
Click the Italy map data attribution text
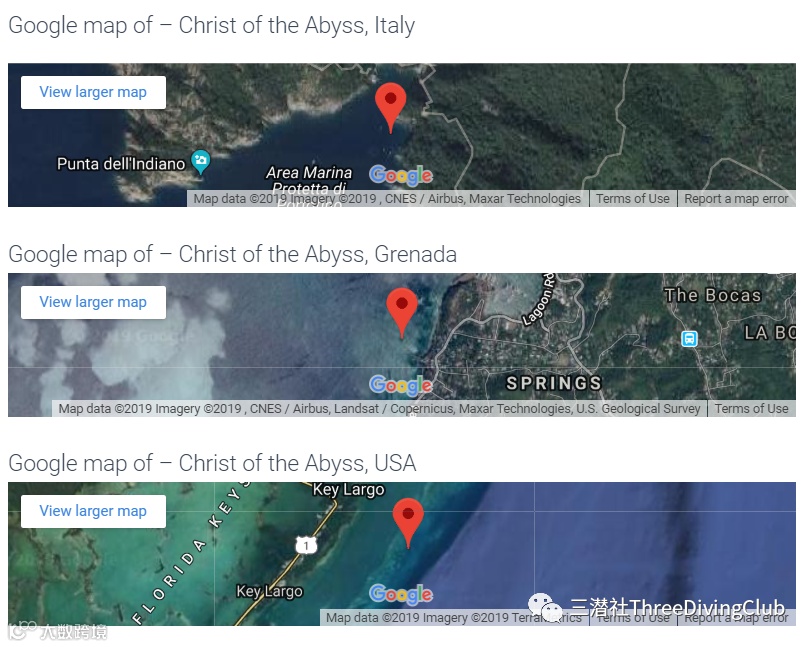(387, 199)
